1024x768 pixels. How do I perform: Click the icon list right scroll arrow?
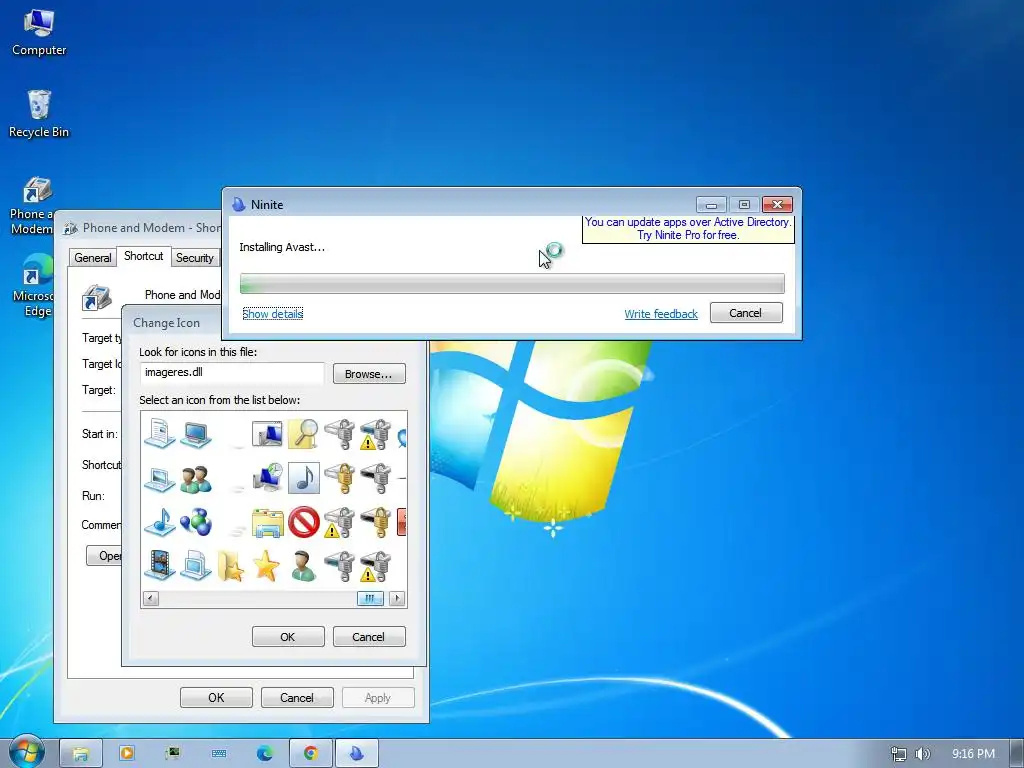(396, 598)
